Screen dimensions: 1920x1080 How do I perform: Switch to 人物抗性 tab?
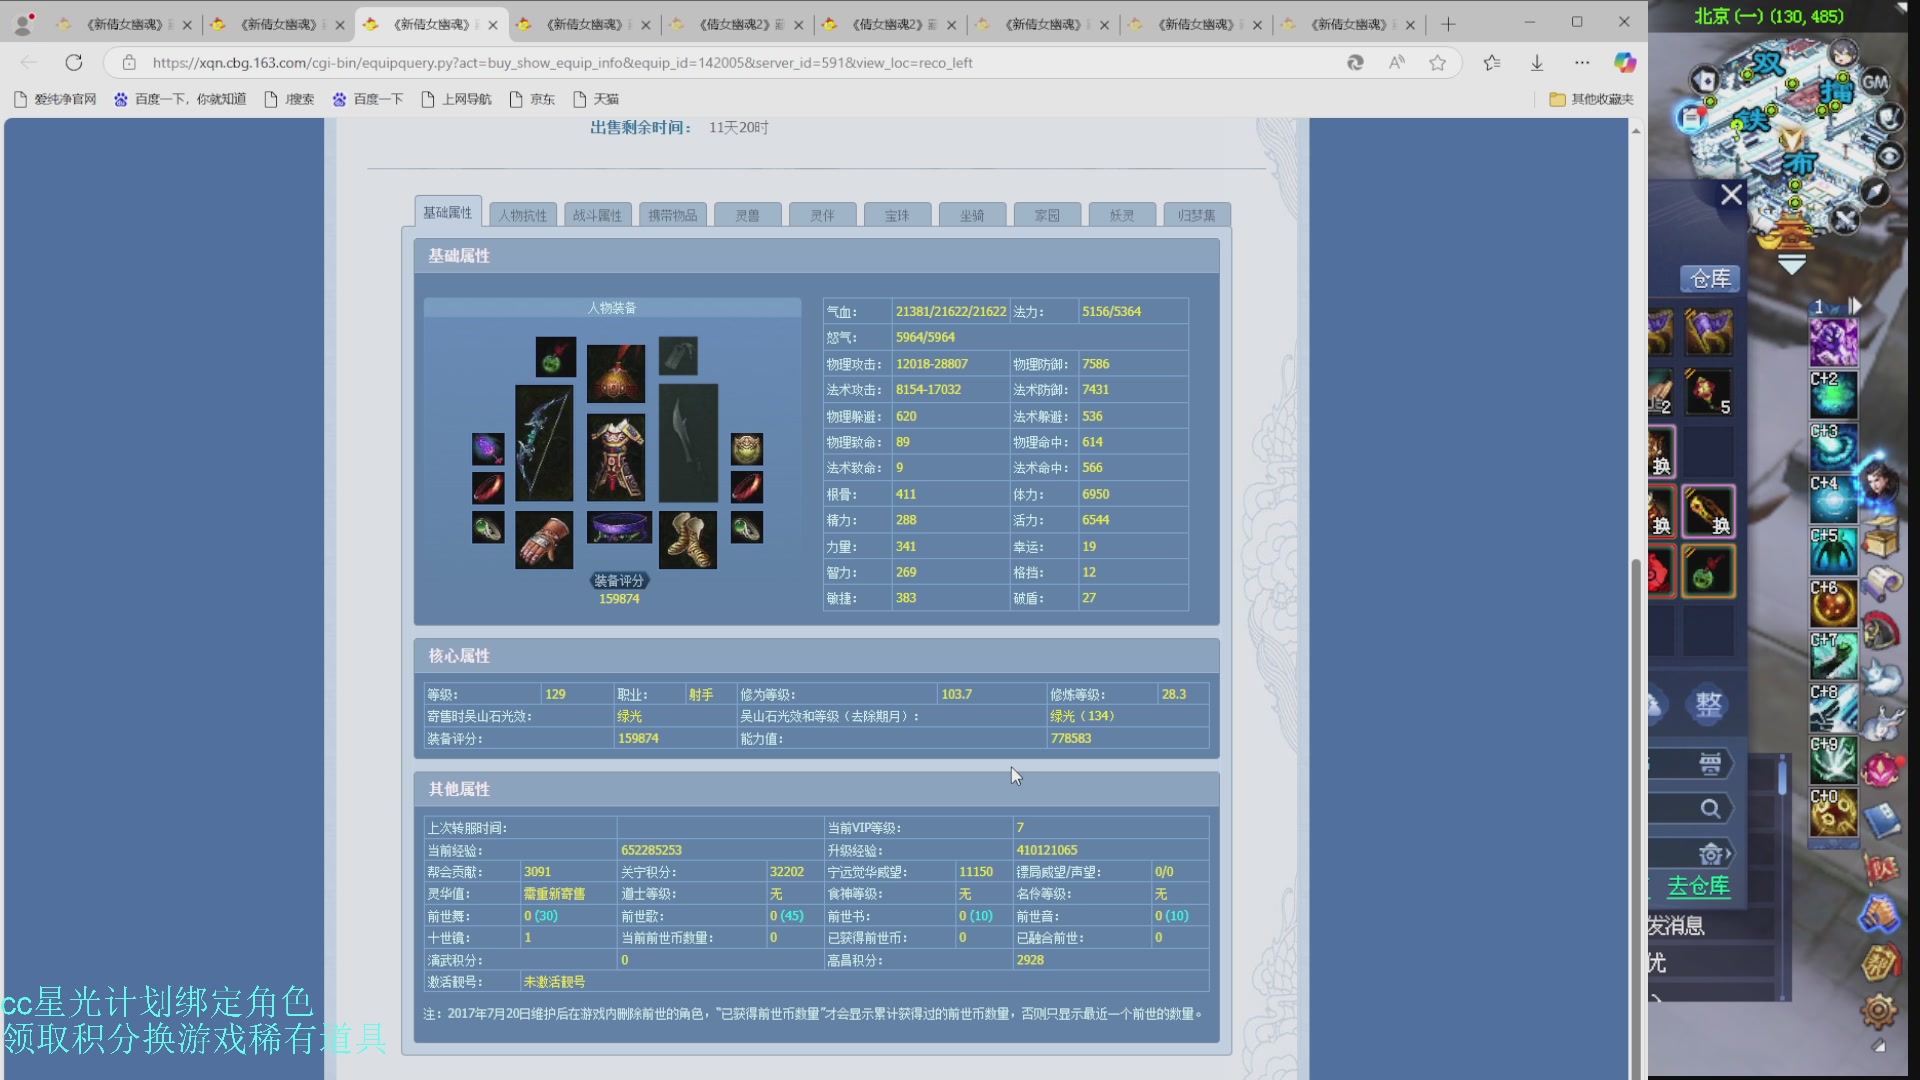pos(522,215)
